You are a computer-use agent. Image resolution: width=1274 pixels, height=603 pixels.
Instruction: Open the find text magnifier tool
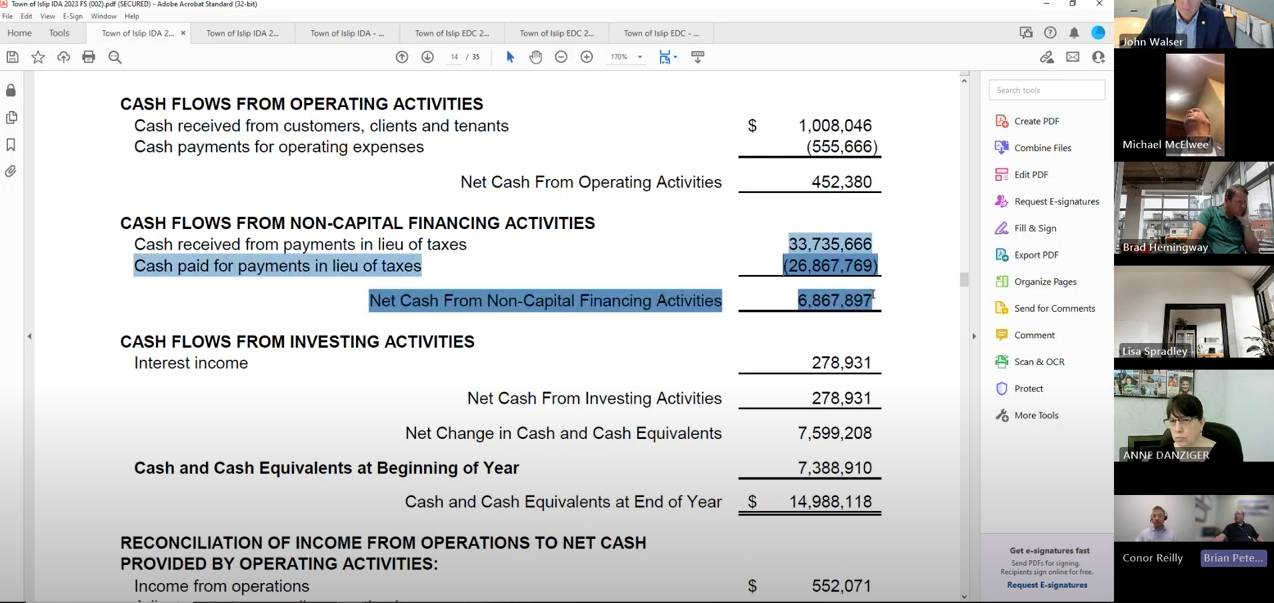[115, 57]
